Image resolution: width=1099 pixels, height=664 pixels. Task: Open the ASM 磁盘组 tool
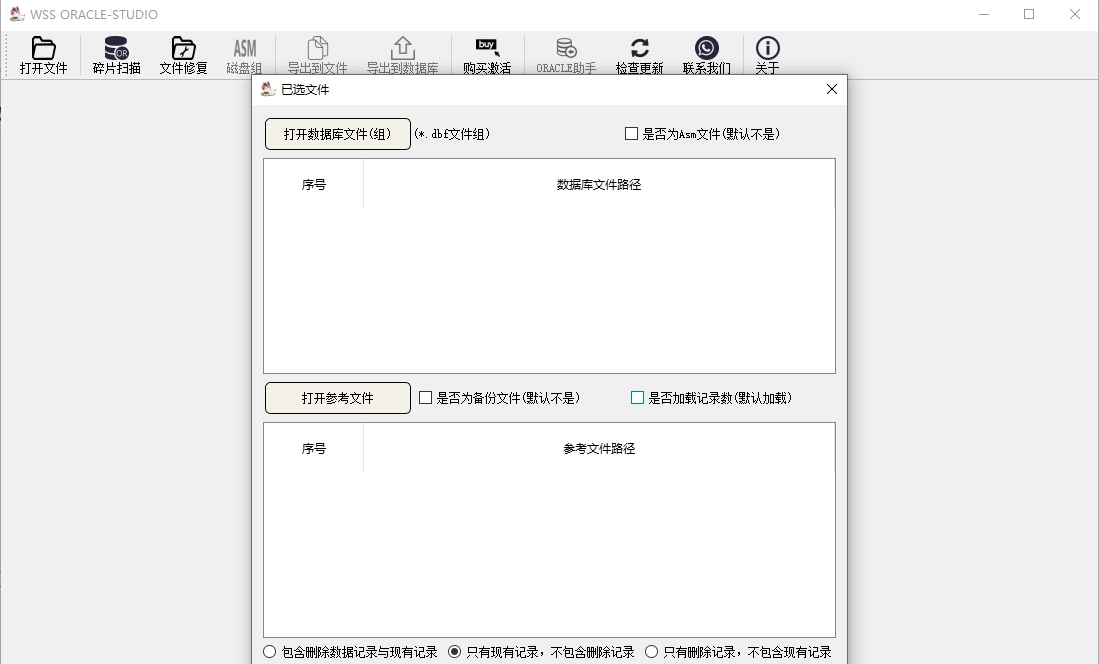pyautogui.click(x=244, y=54)
